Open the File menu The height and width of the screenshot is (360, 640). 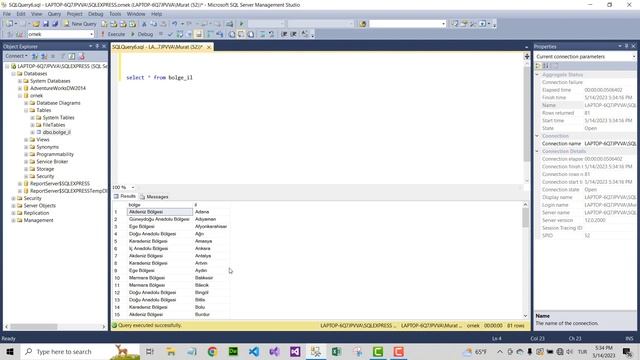point(7,14)
